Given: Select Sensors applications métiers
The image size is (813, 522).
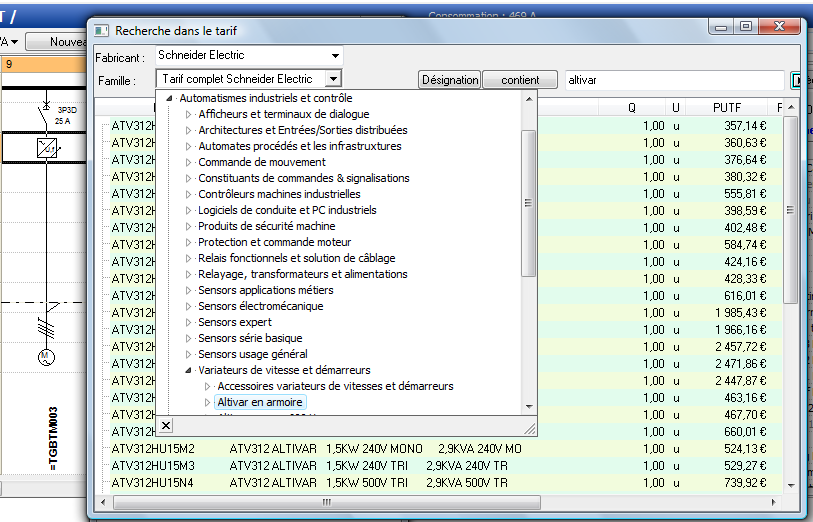Looking at the screenshot, I should coord(265,290).
